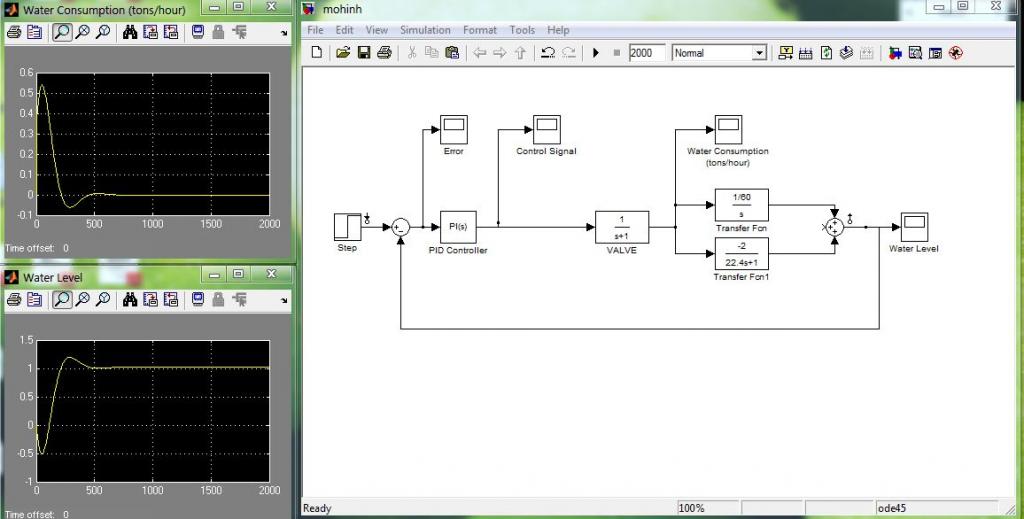Select the PID Controller block
The width and height of the screenshot is (1024, 519).
(458, 227)
